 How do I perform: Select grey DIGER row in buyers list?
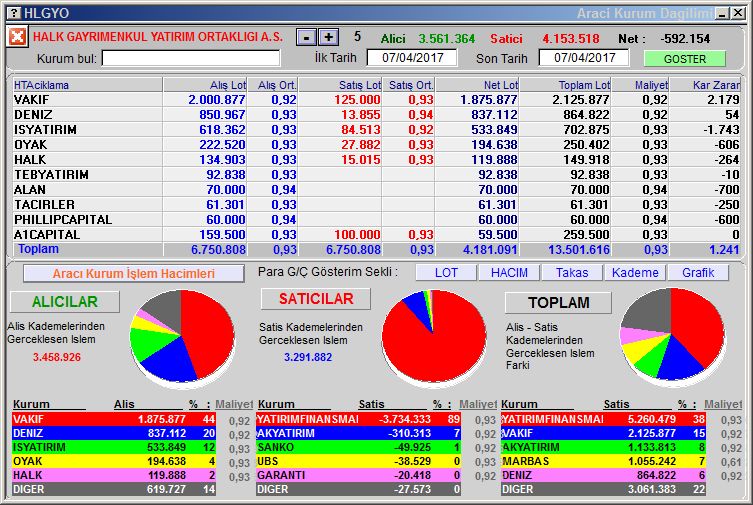114,489
